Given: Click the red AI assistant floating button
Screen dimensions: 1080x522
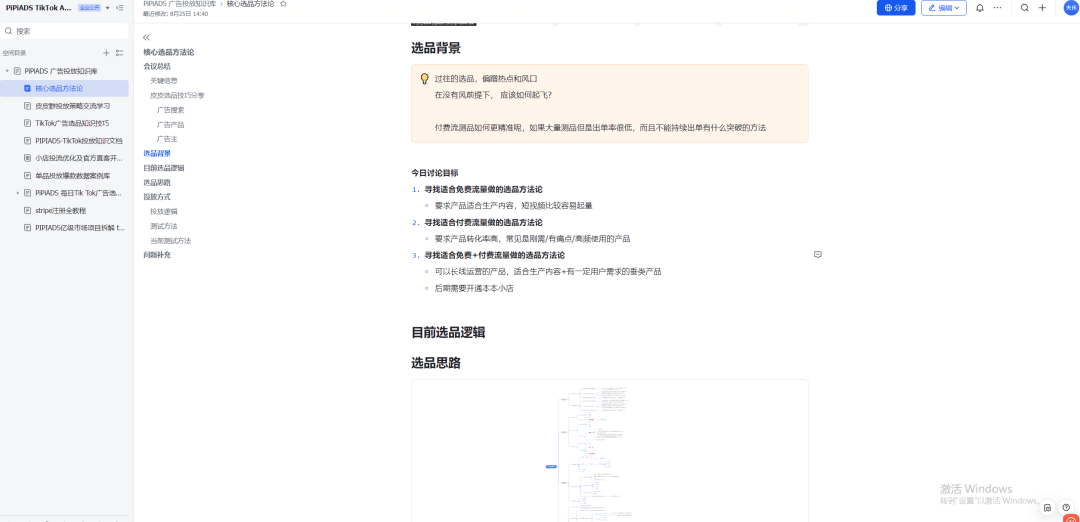Looking at the screenshot, I should click(1072, 518).
